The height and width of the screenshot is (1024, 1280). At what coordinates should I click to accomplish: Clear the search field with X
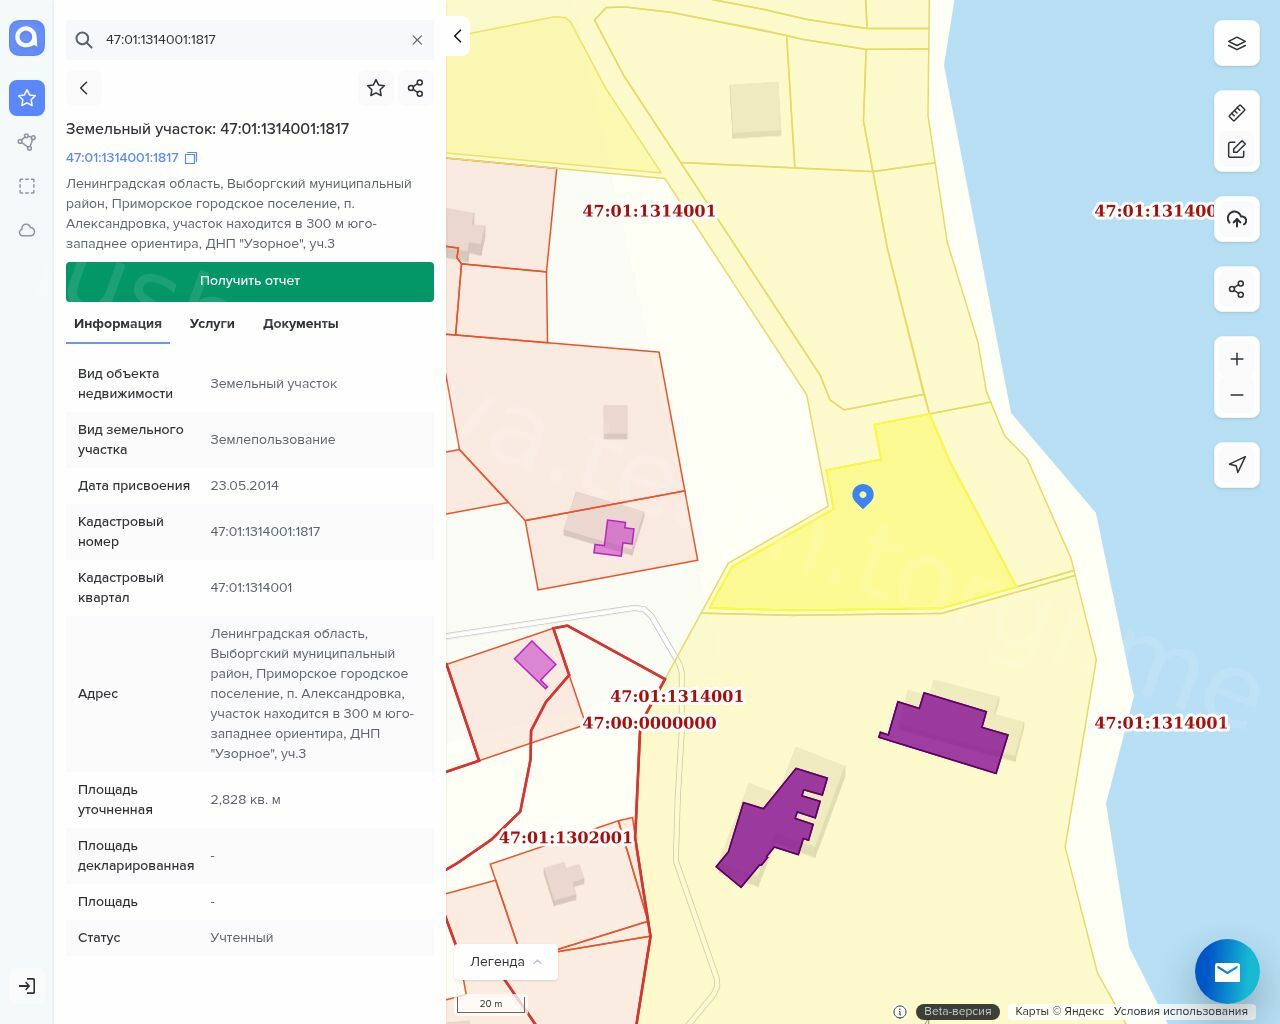point(417,40)
